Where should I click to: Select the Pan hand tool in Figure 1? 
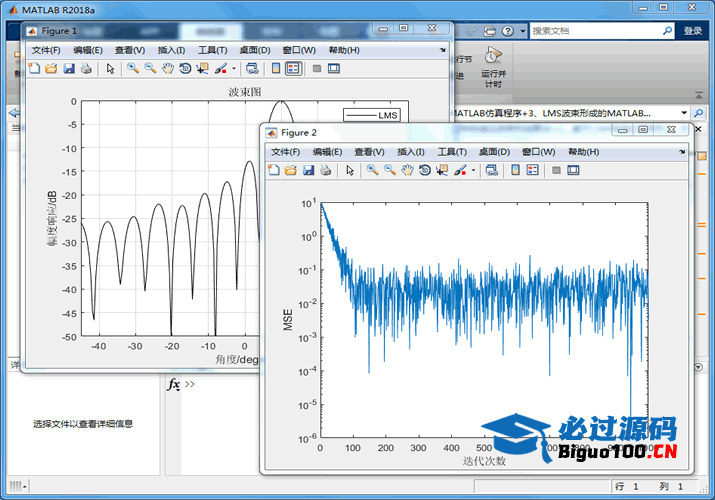[168, 68]
